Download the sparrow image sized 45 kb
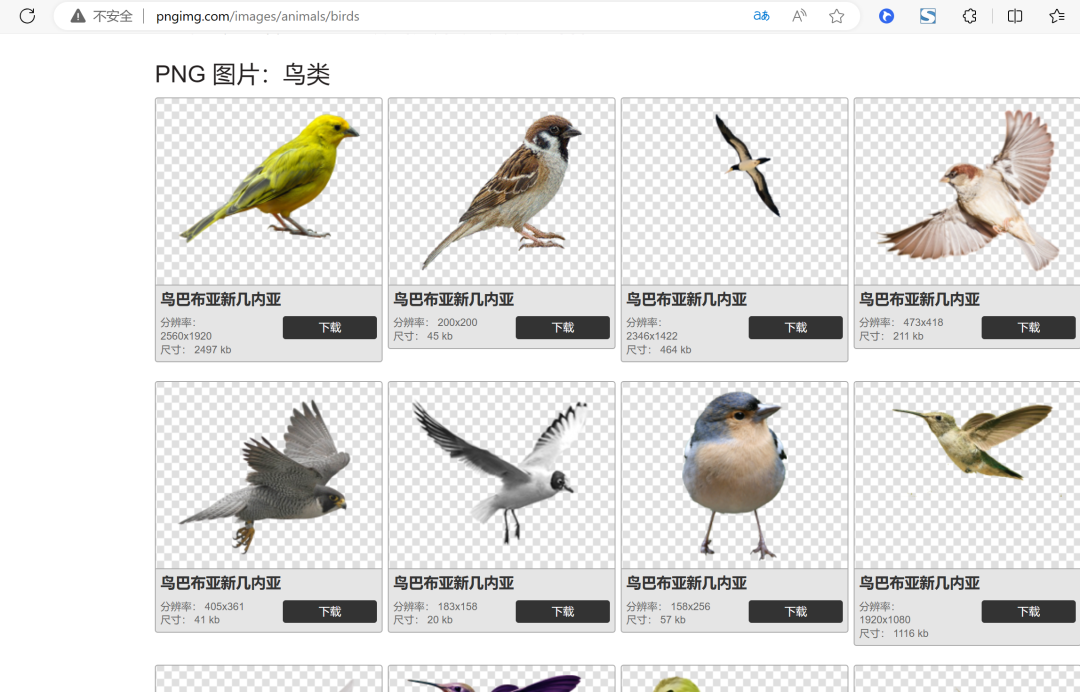The width and height of the screenshot is (1080, 692). point(563,328)
